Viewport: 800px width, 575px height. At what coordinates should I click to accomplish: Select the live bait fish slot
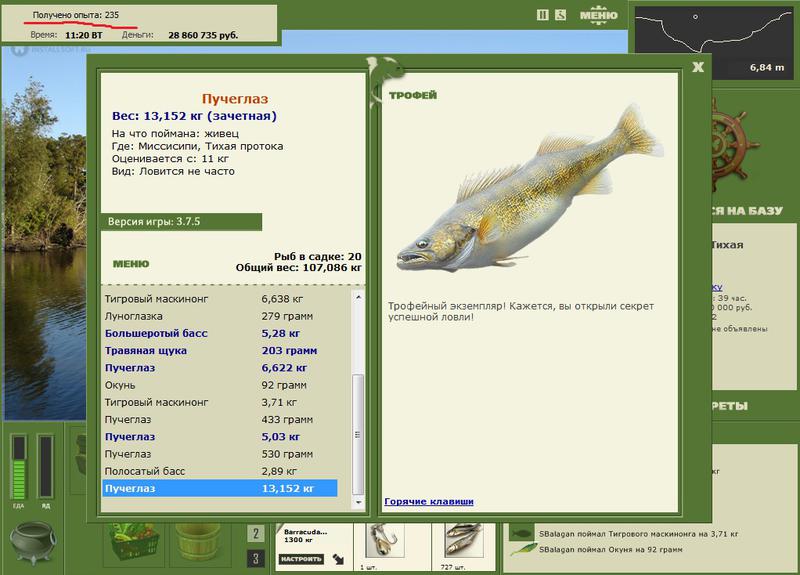[x=464, y=541]
